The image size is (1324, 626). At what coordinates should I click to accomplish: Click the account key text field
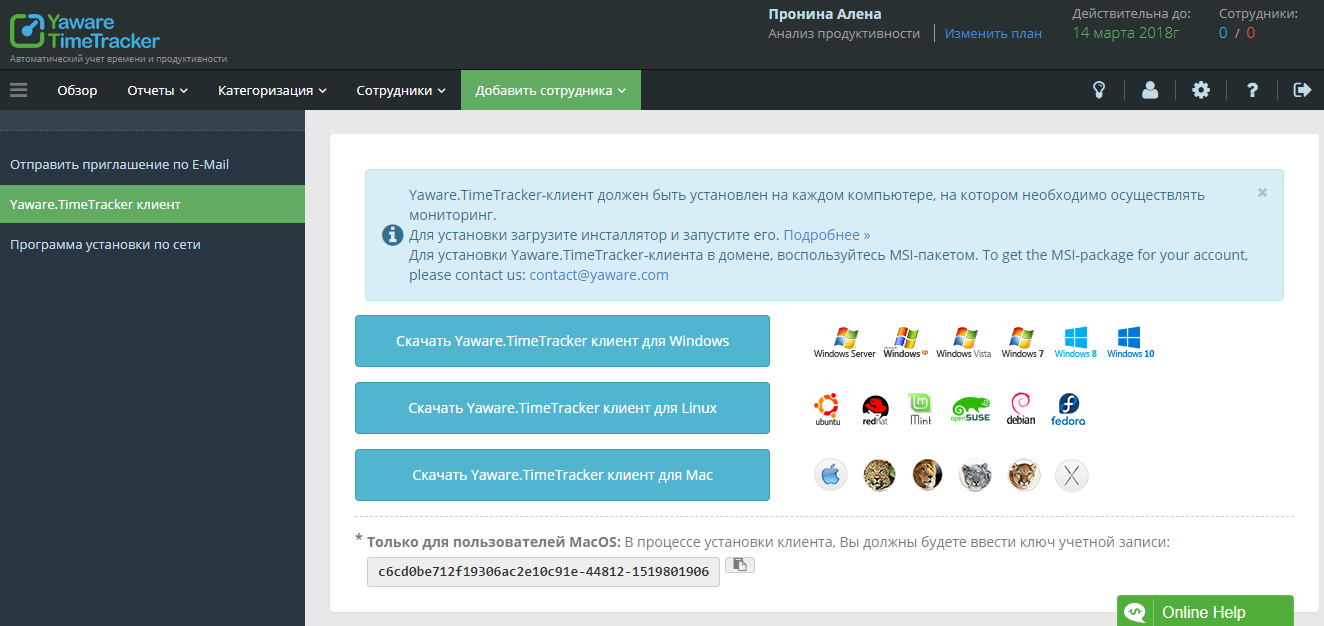(543, 572)
